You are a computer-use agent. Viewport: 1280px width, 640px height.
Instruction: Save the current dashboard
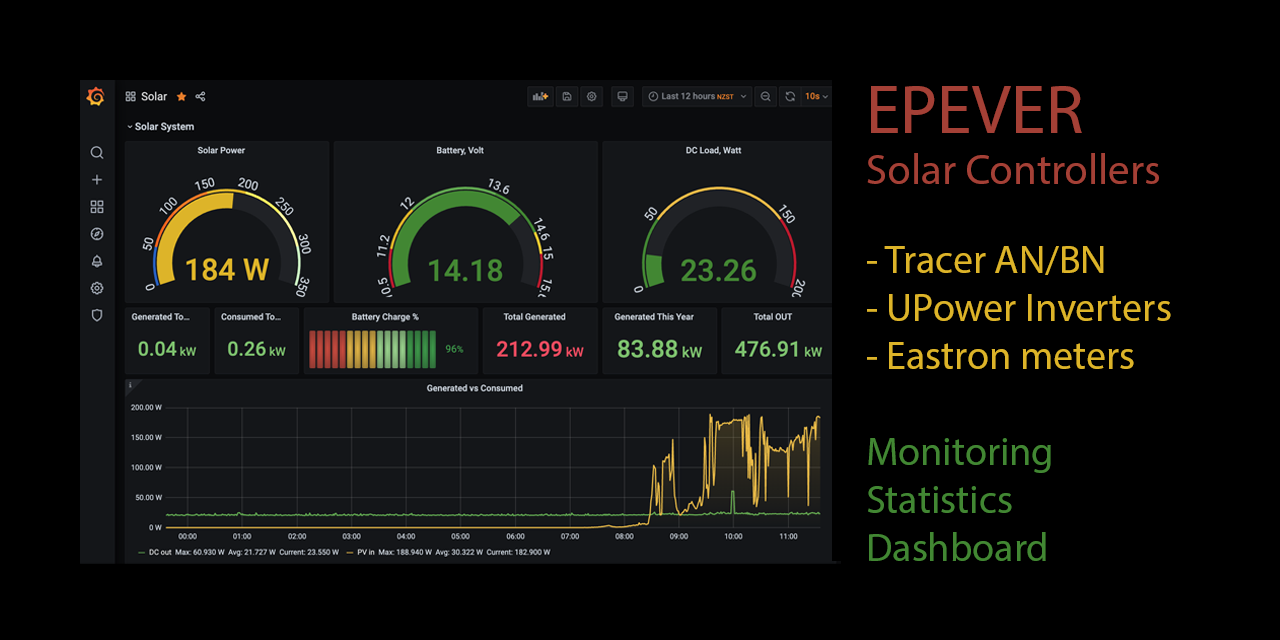click(x=567, y=96)
